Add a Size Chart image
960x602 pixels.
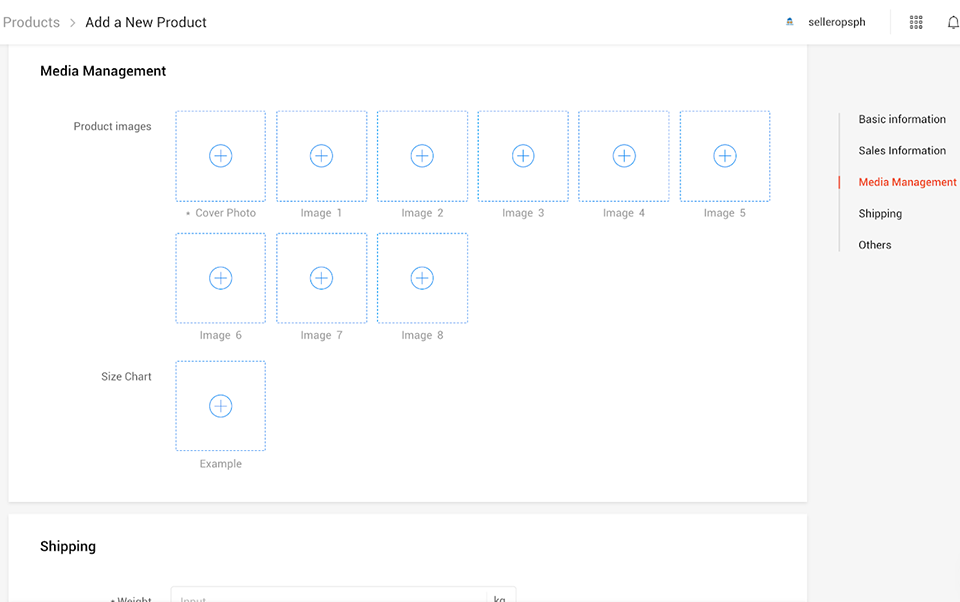[x=220, y=406]
